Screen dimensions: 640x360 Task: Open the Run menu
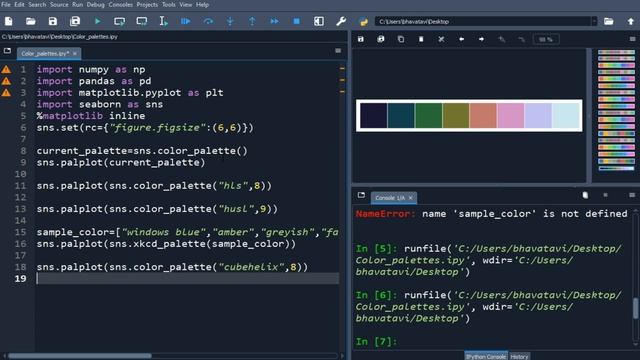(78, 4)
